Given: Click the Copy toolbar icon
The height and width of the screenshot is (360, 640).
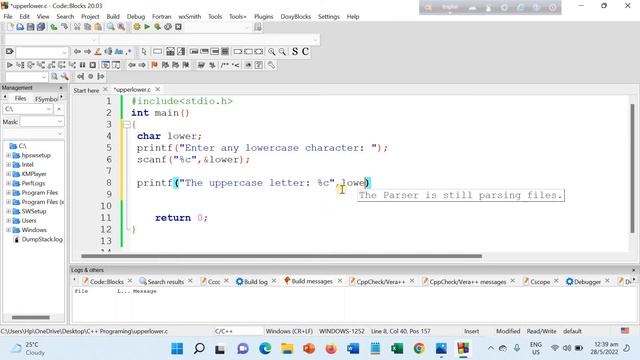Looking at the screenshot, I should click(87, 27).
